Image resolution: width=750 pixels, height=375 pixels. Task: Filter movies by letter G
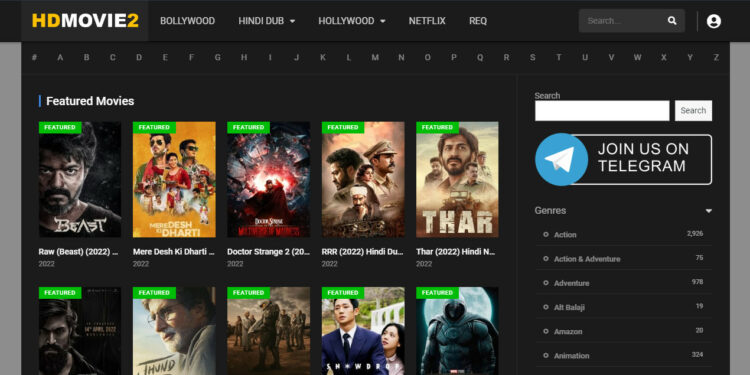coord(218,57)
